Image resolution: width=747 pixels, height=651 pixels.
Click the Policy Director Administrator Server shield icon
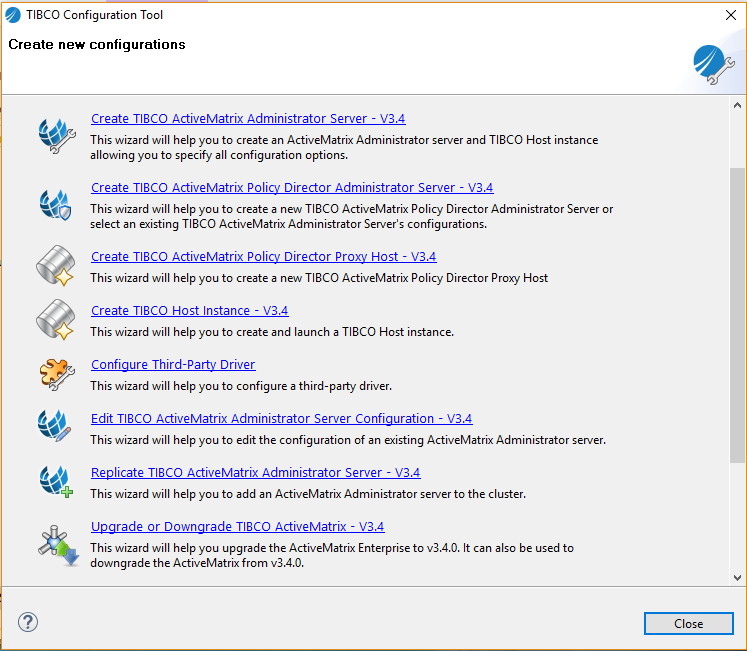click(55, 204)
